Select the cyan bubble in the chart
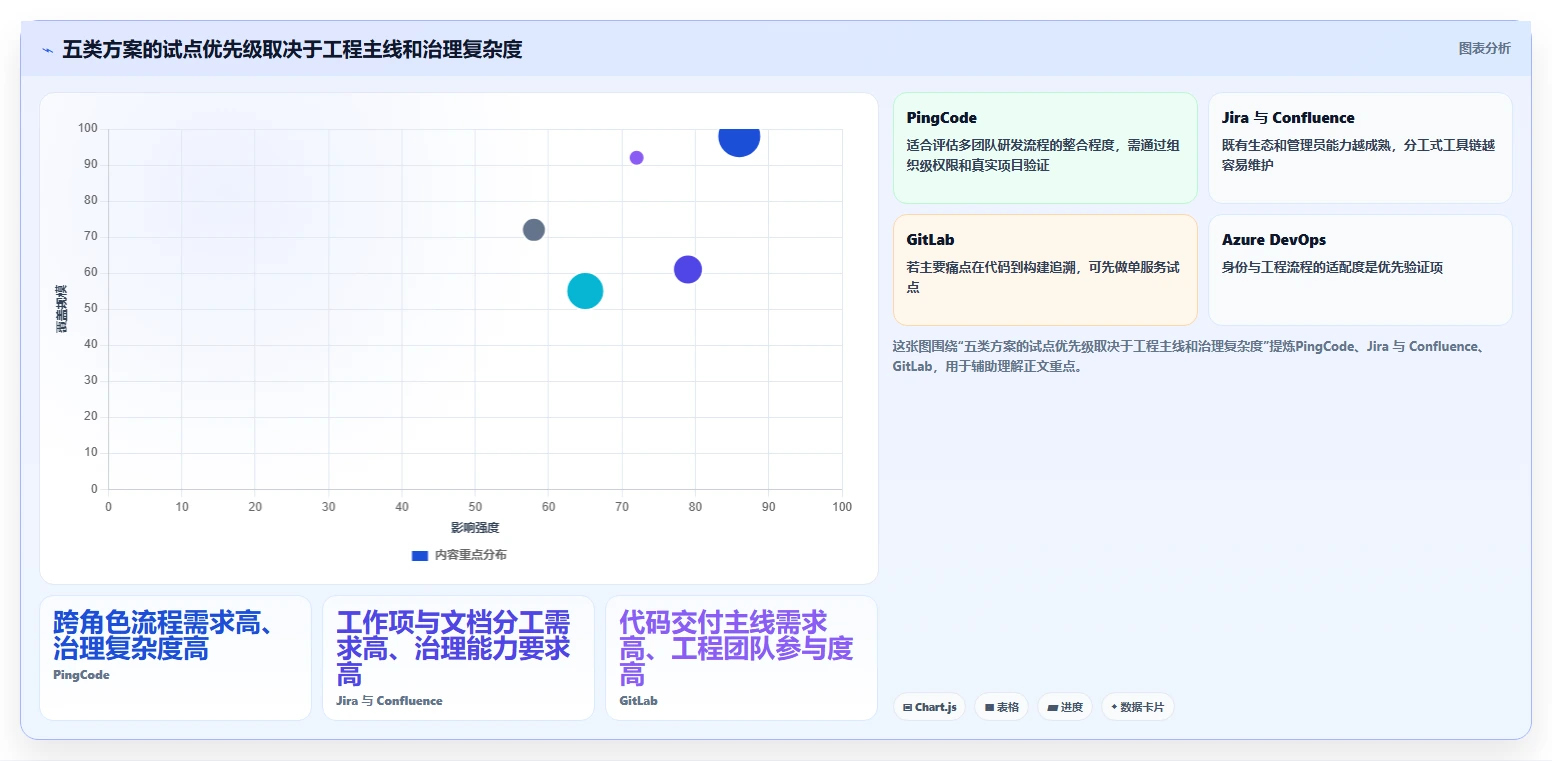Viewport: 1552px width, 761px height. click(585, 291)
